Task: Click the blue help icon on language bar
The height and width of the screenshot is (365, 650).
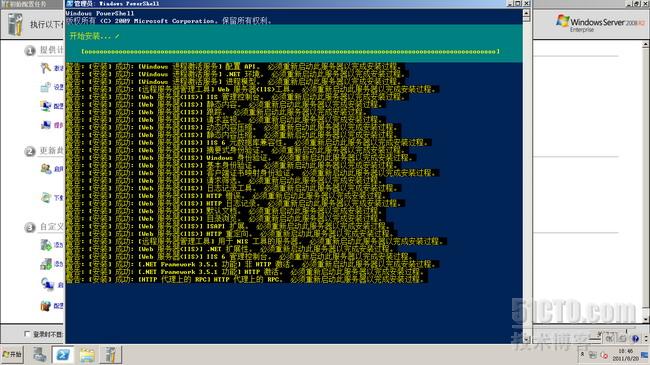Action: point(635,338)
